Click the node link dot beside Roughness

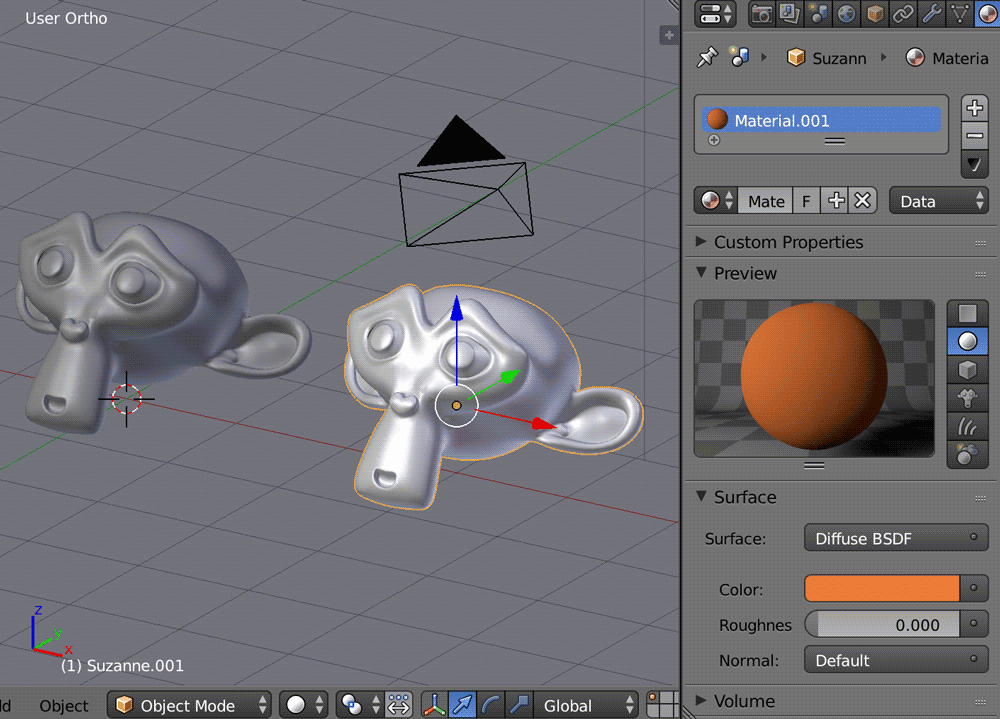click(974, 625)
